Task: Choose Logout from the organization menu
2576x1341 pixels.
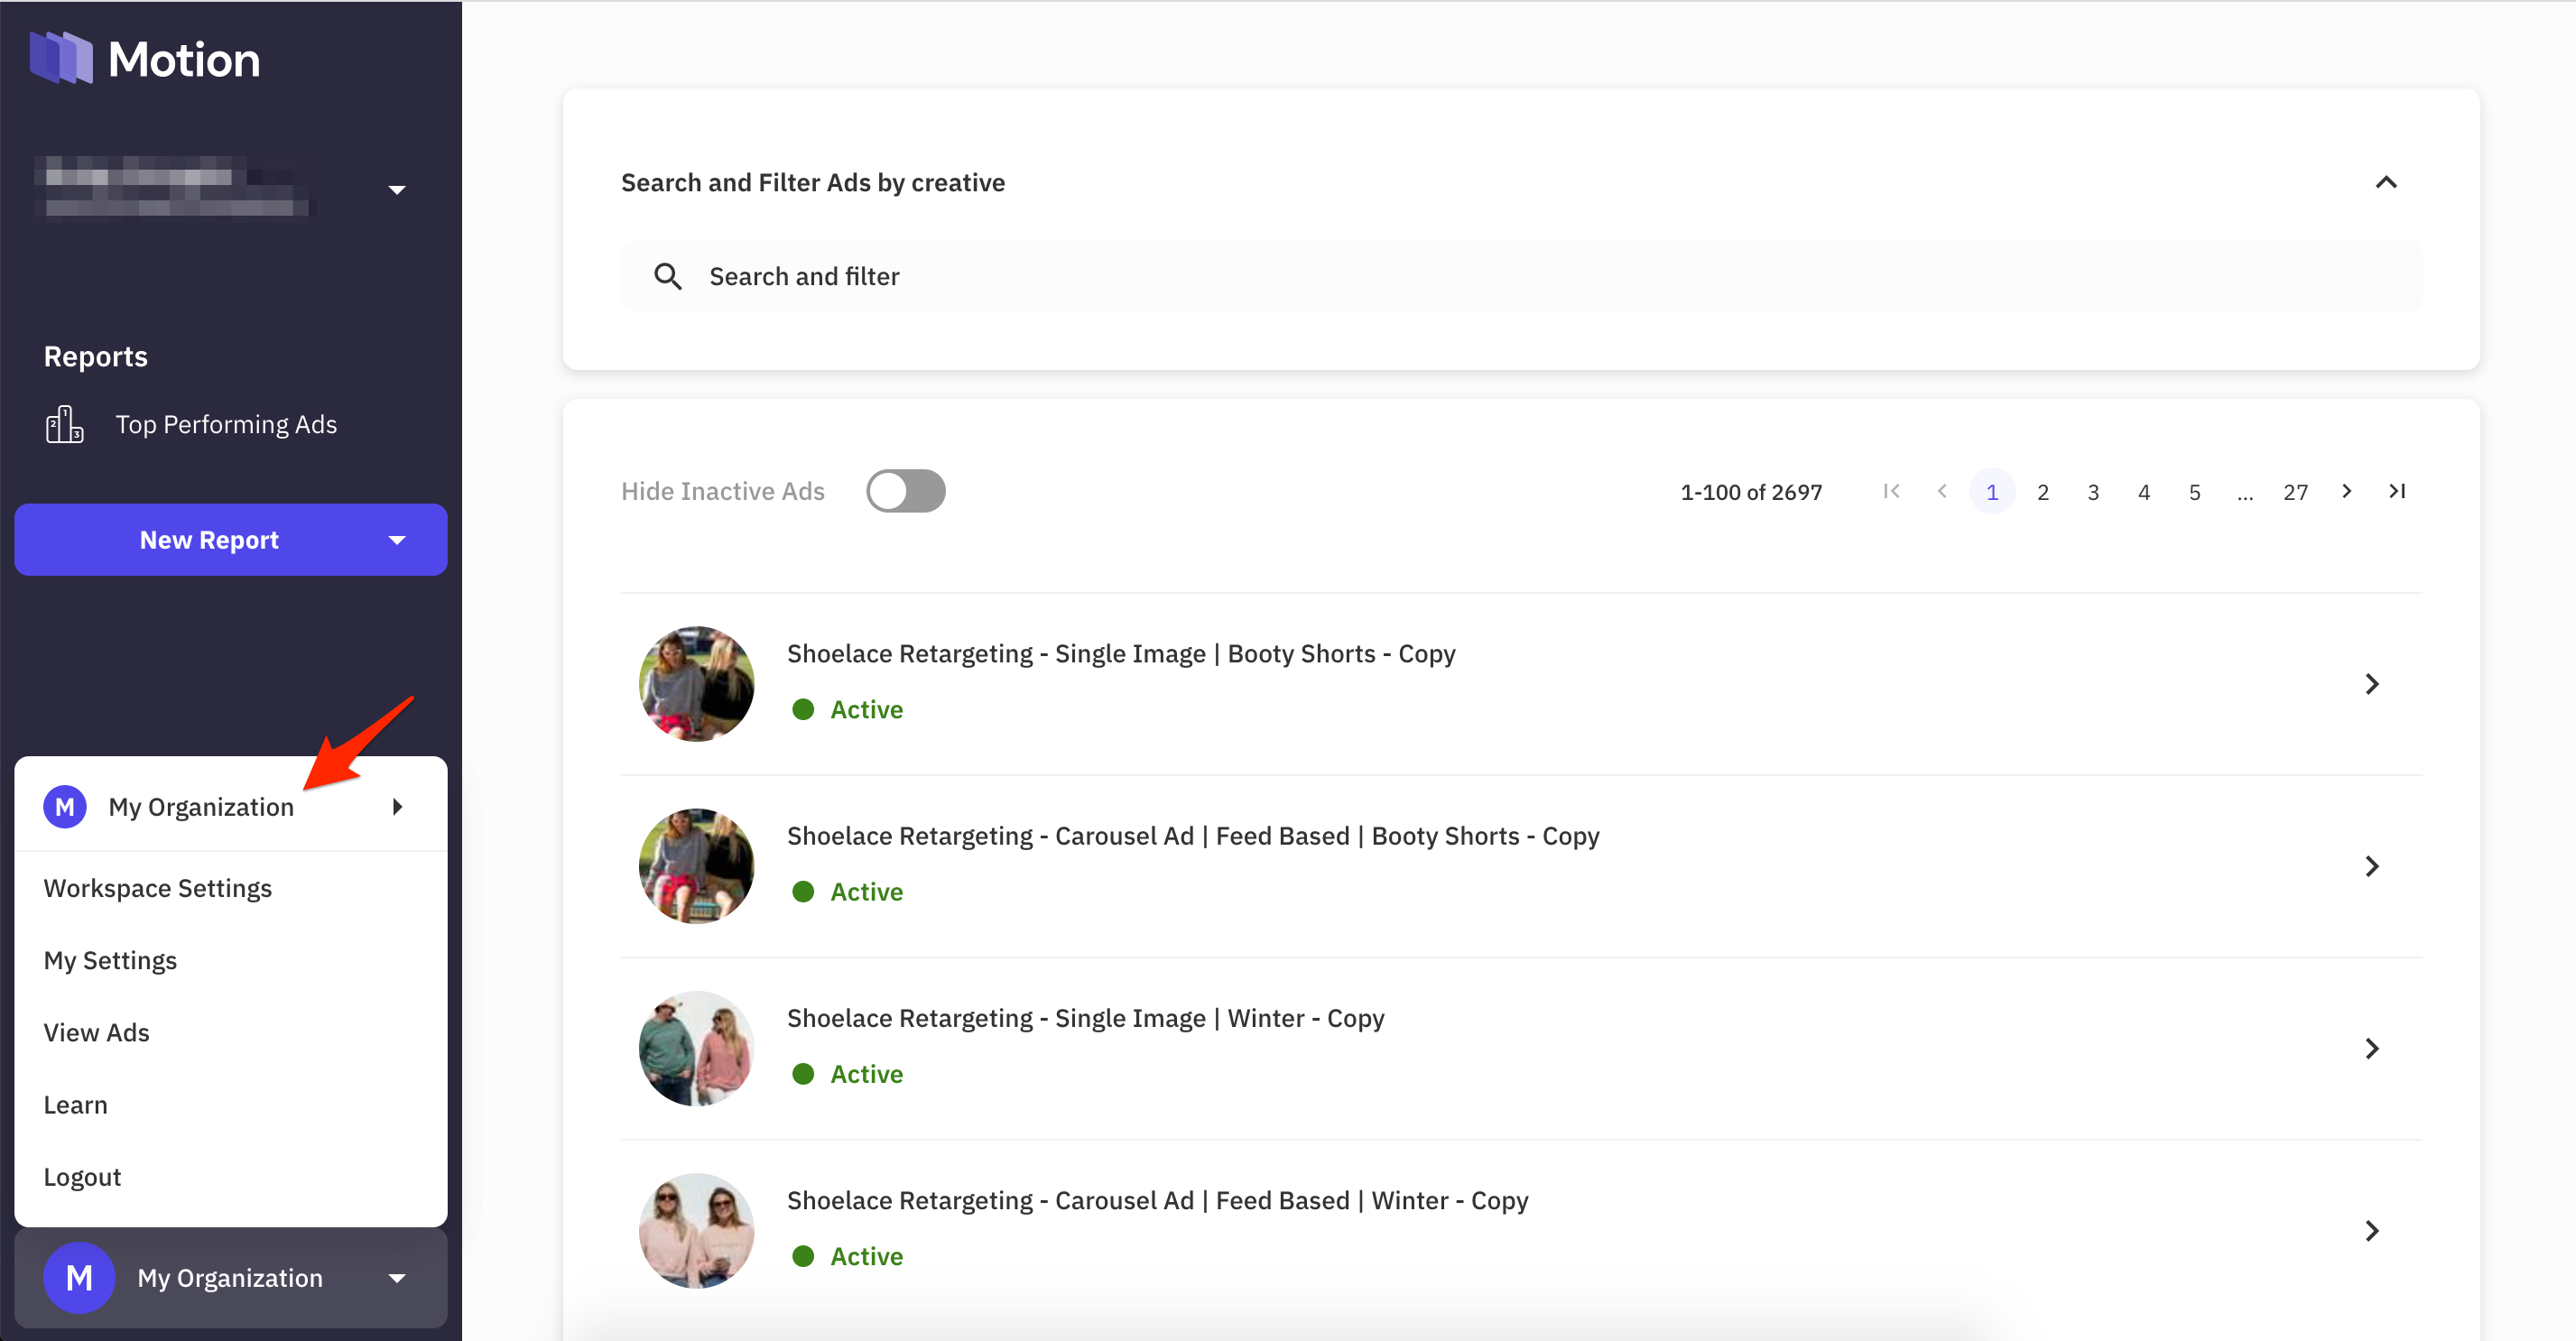Action: tap(82, 1176)
